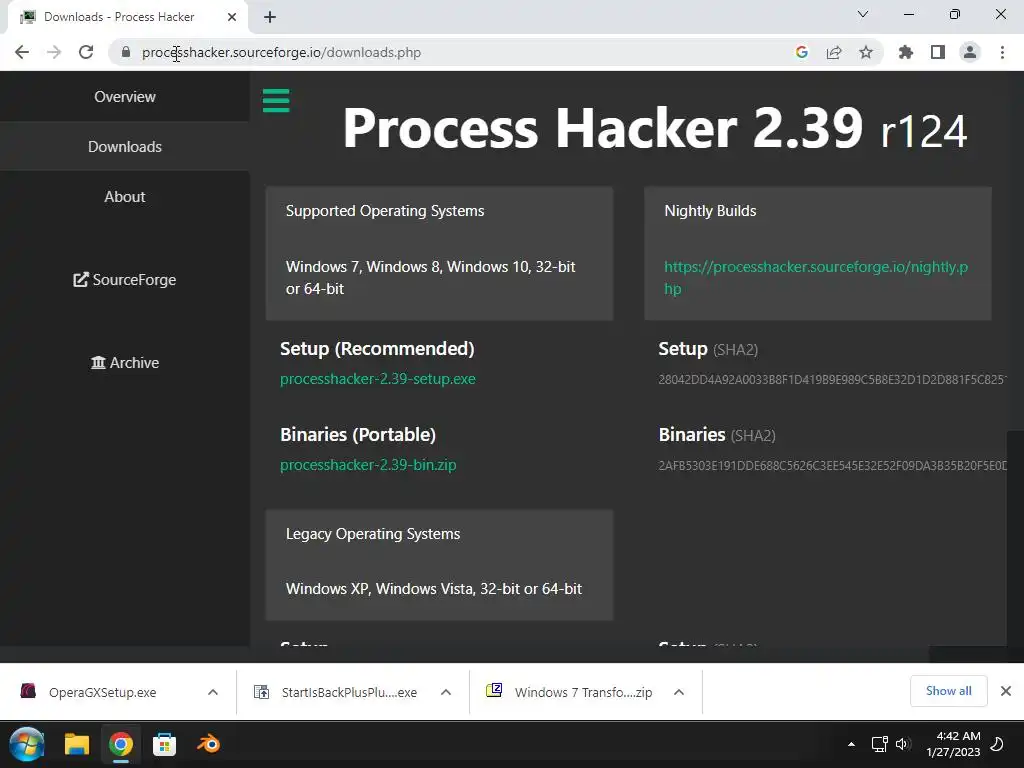The height and width of the screenshot is (768, 1024).
Task: Click the Supported Operating Systems card title
Action: point(385,211)
